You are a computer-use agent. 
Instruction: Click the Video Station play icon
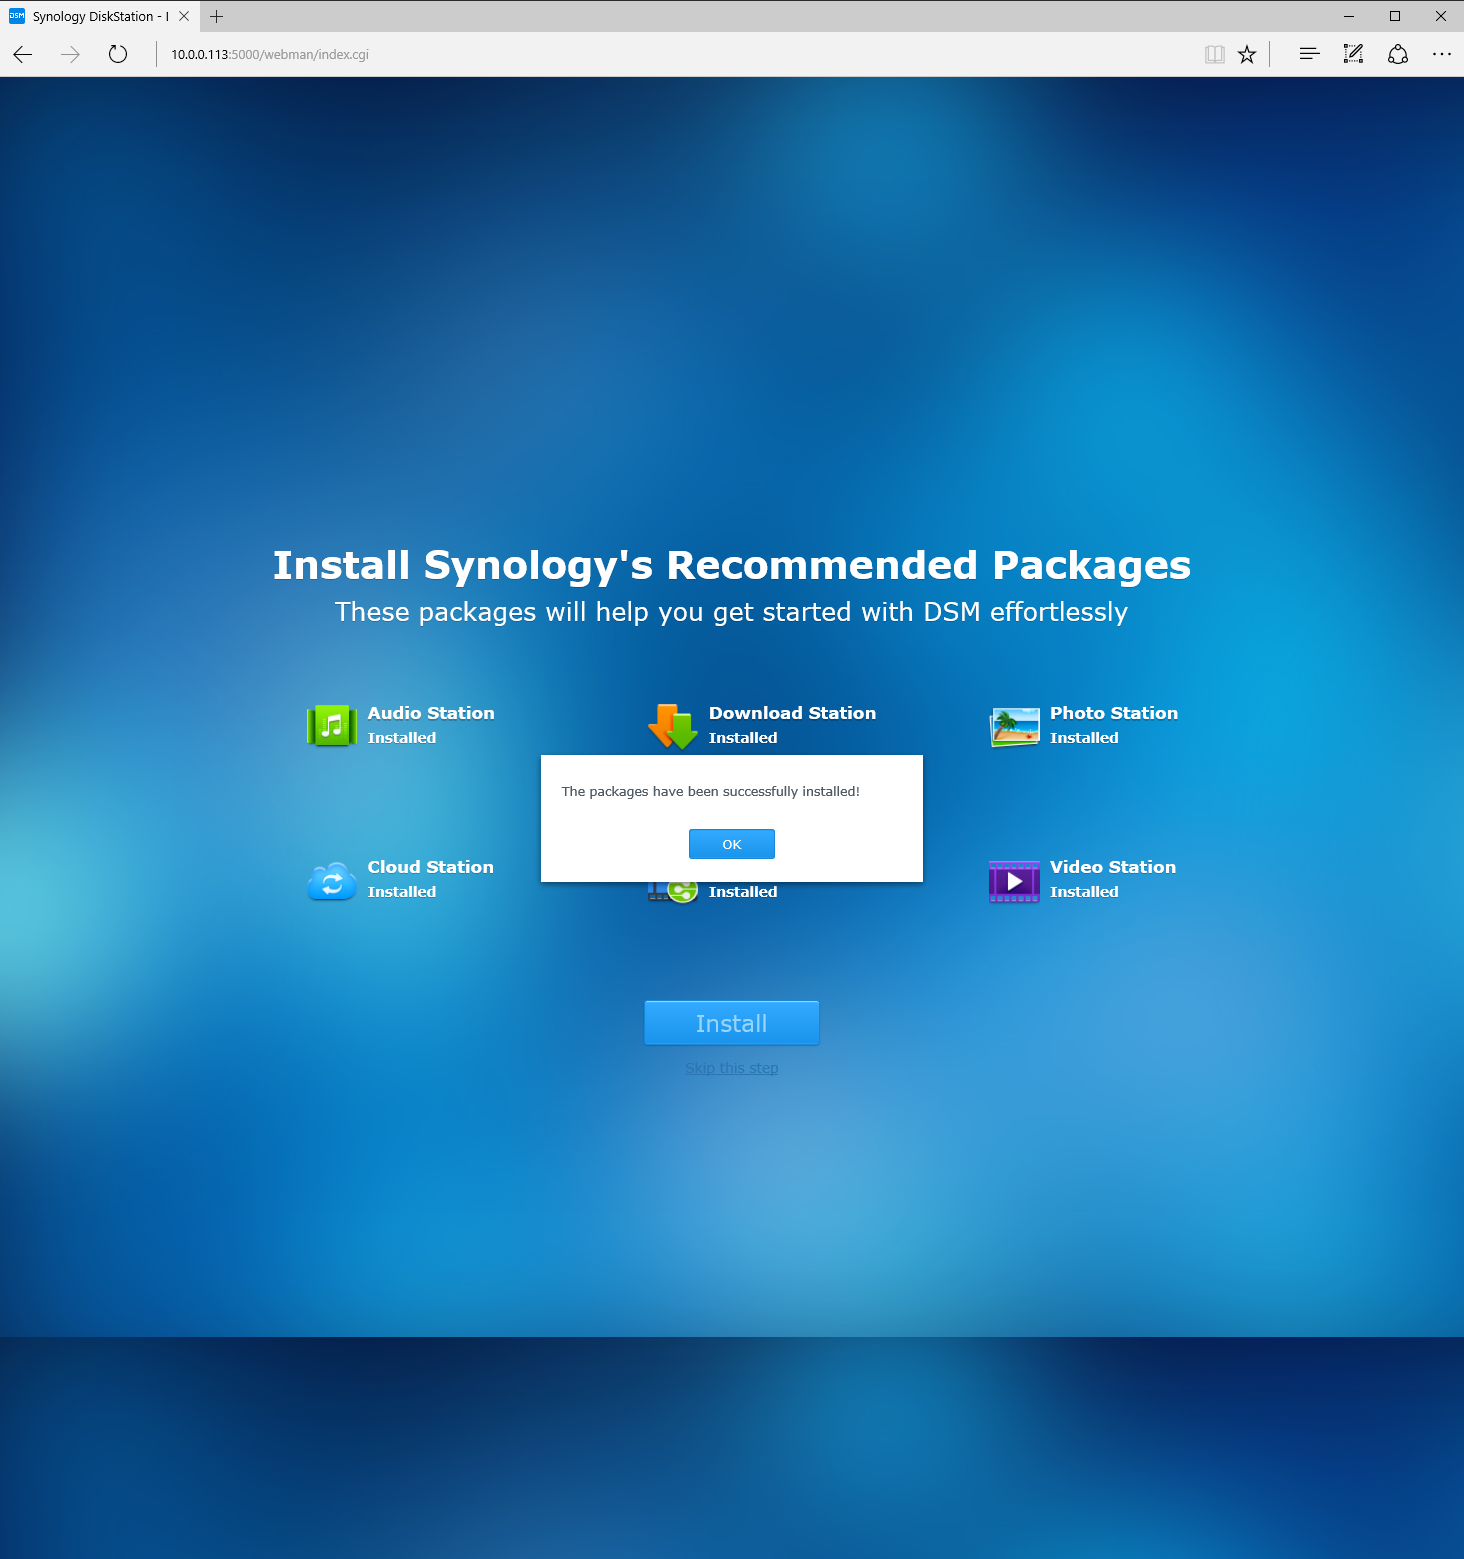pyautogui.click(x=1014, y=881)
